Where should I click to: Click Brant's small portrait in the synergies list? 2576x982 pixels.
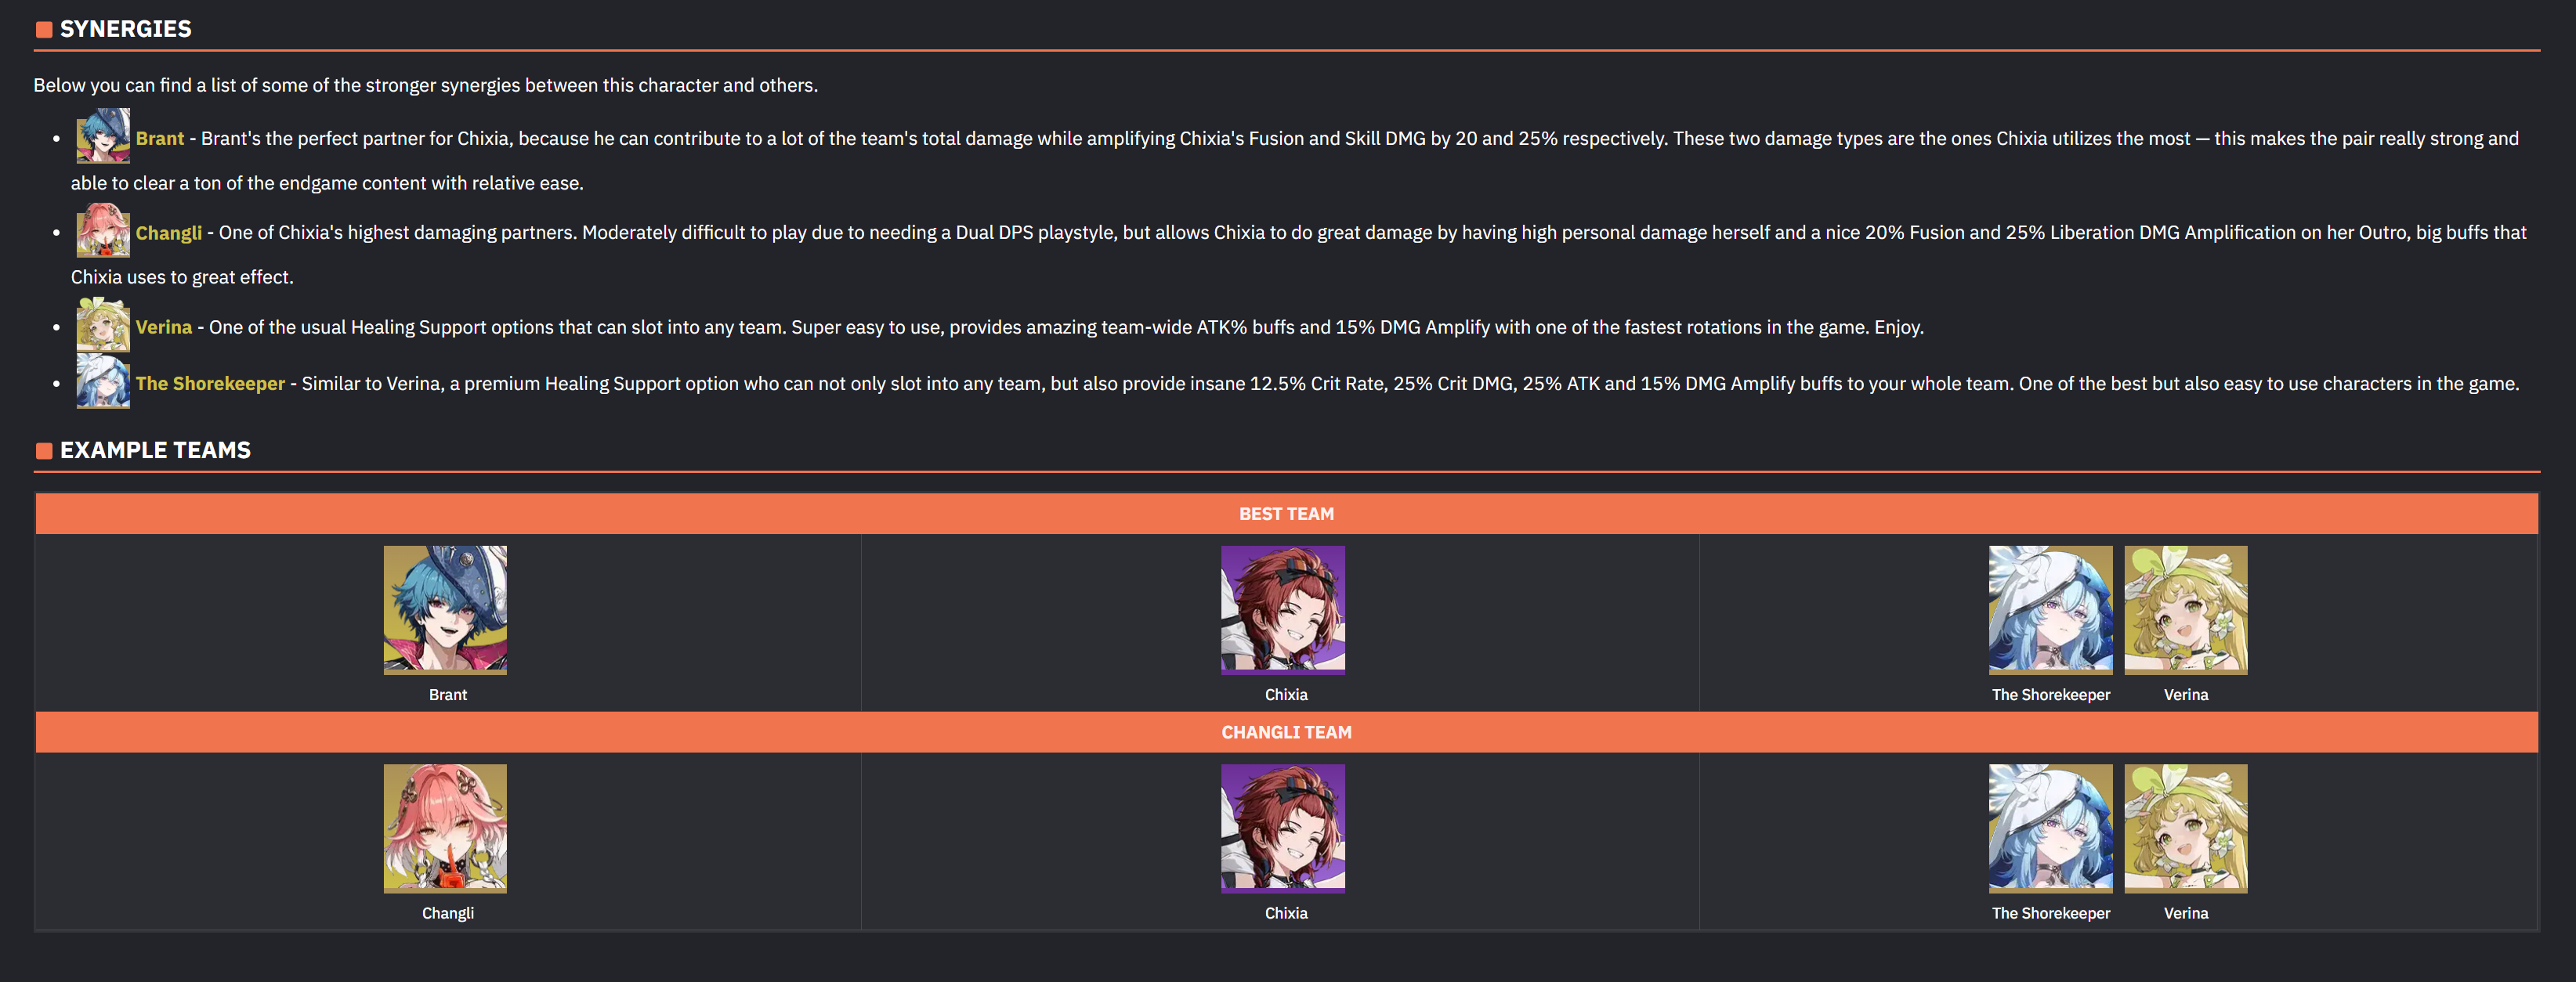pos(103,136)
